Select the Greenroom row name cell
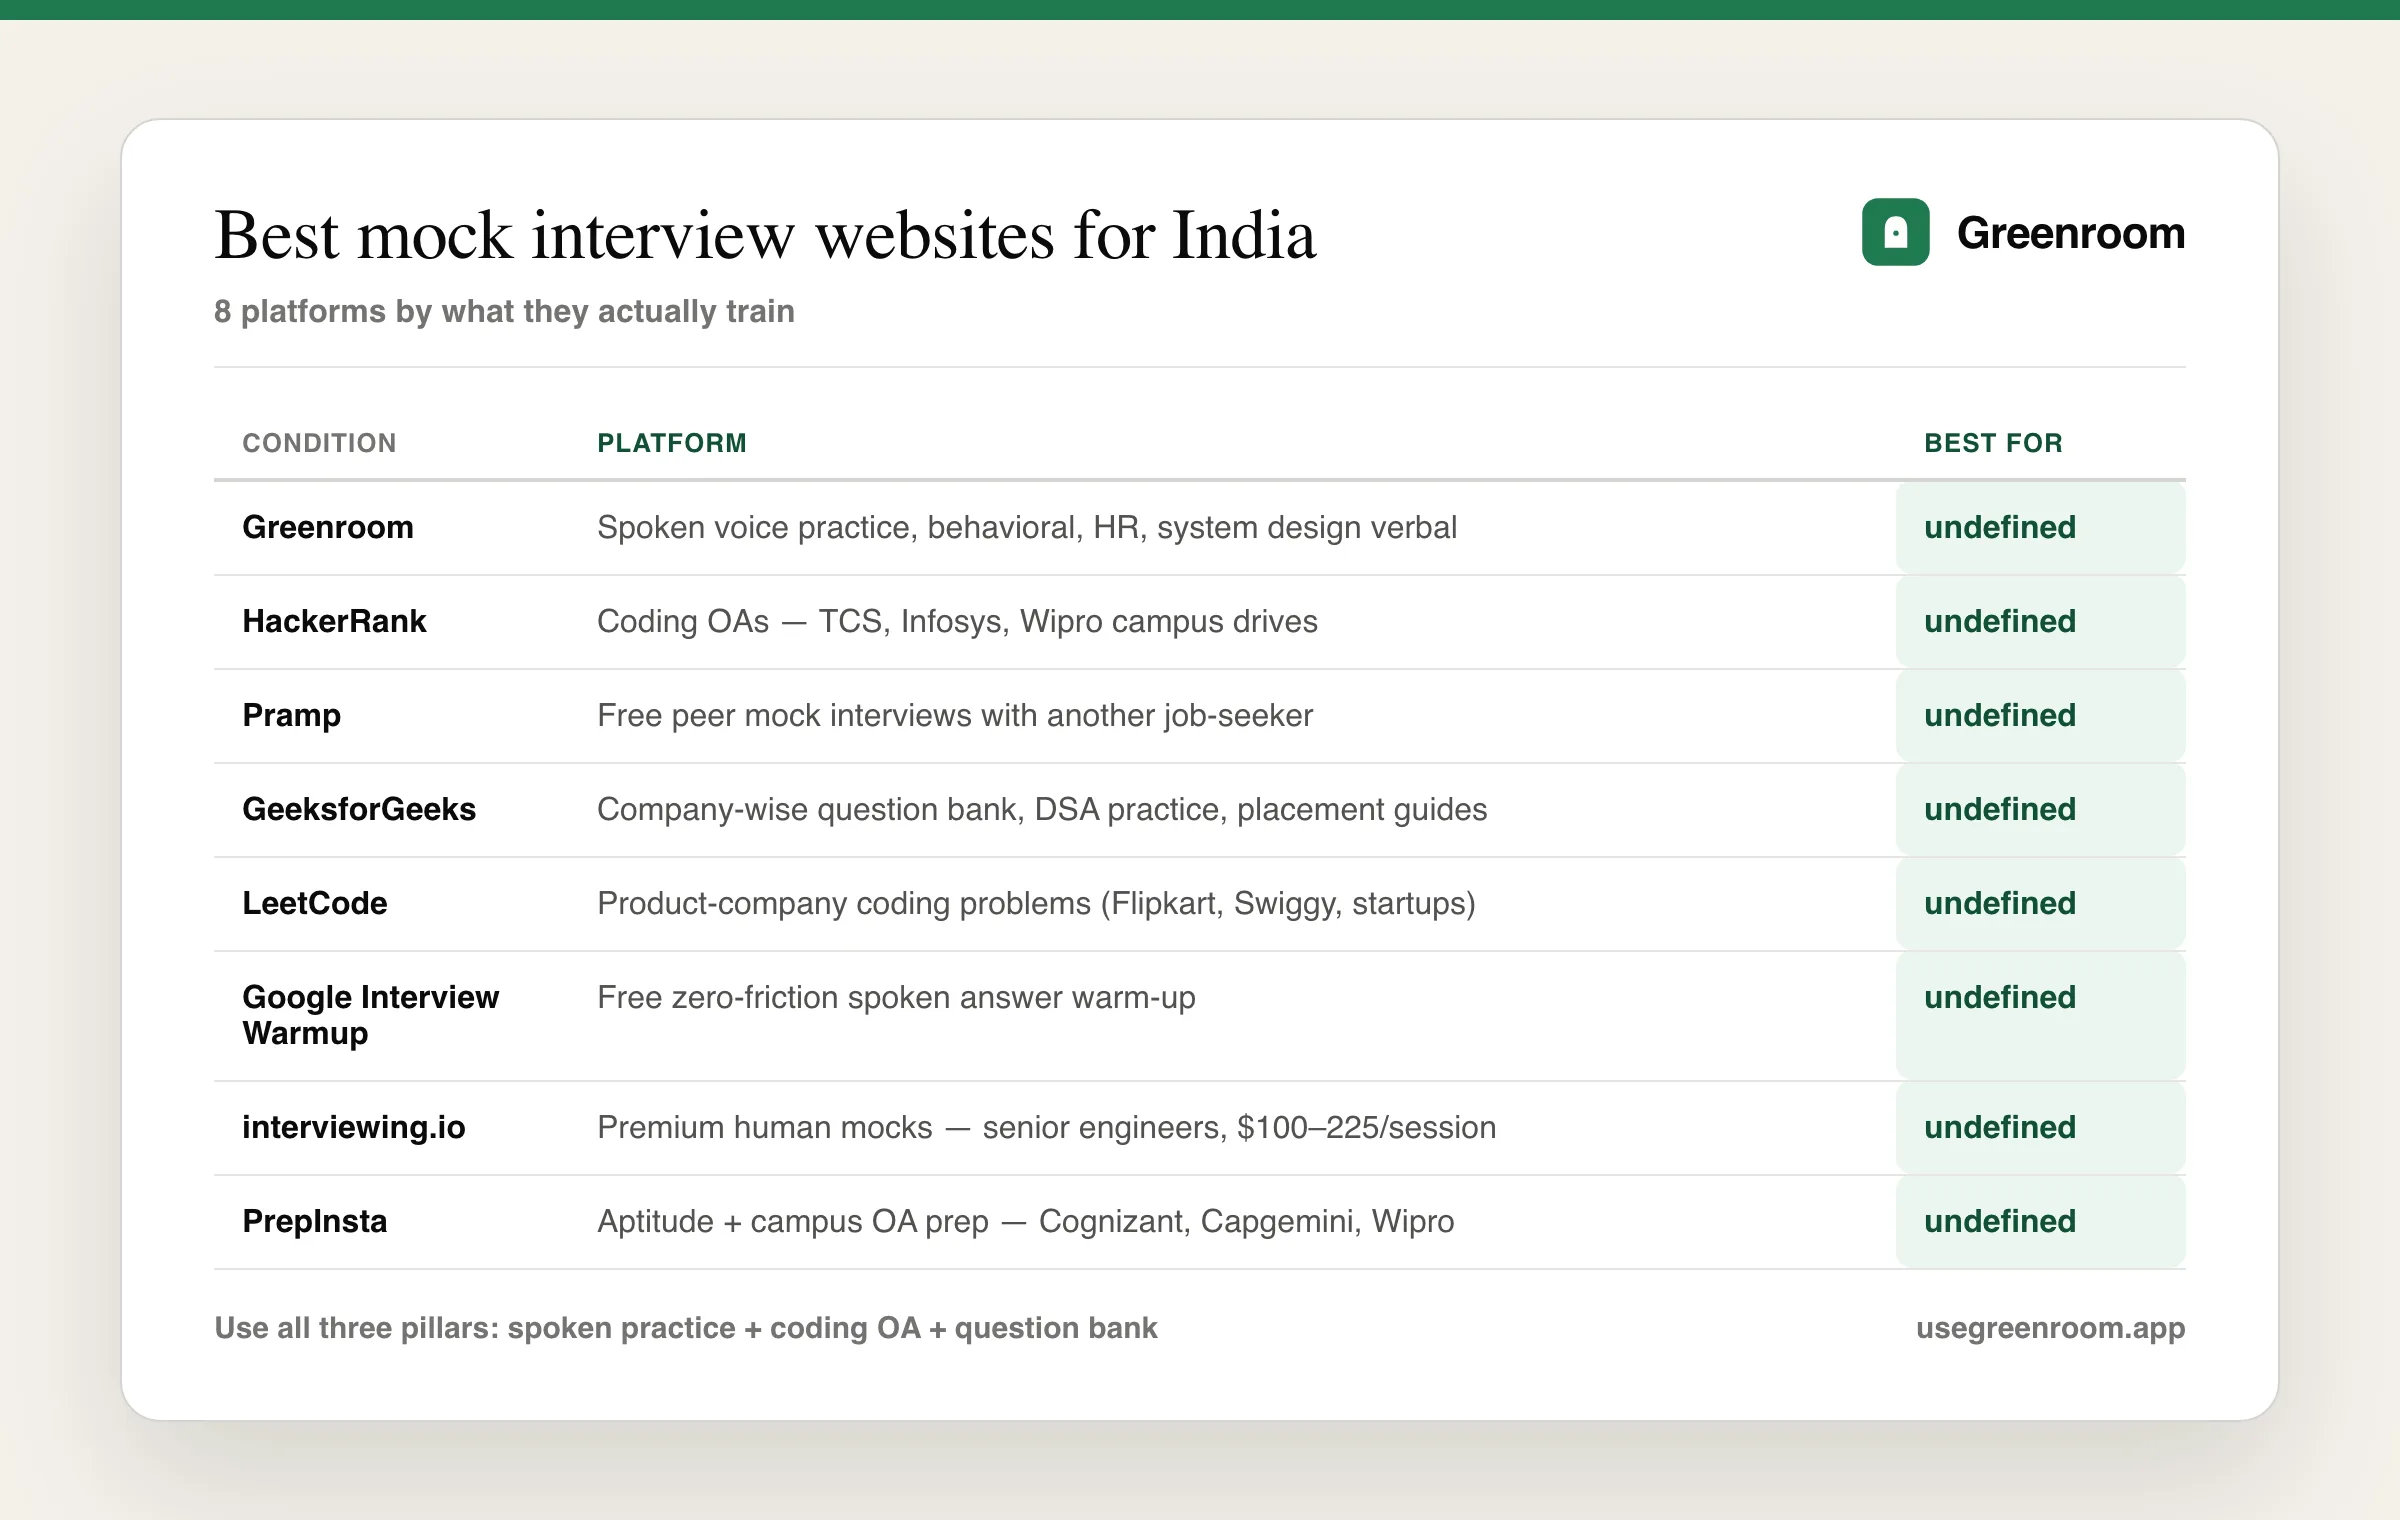2400x1520 pixels. (x=328, y=527)
